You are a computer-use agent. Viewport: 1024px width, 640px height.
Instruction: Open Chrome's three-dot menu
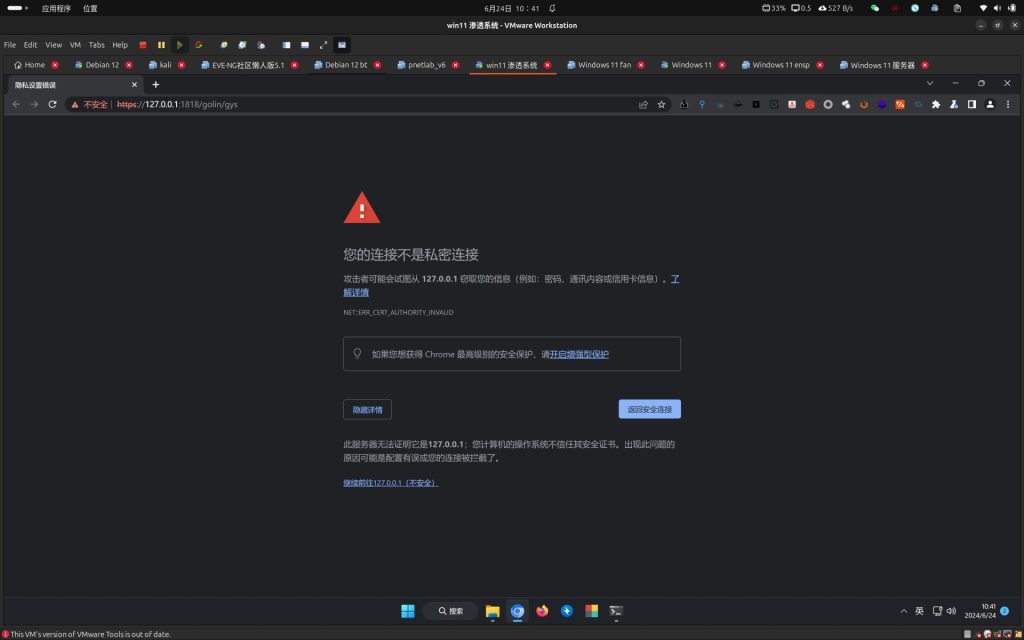pos(1008,104)
